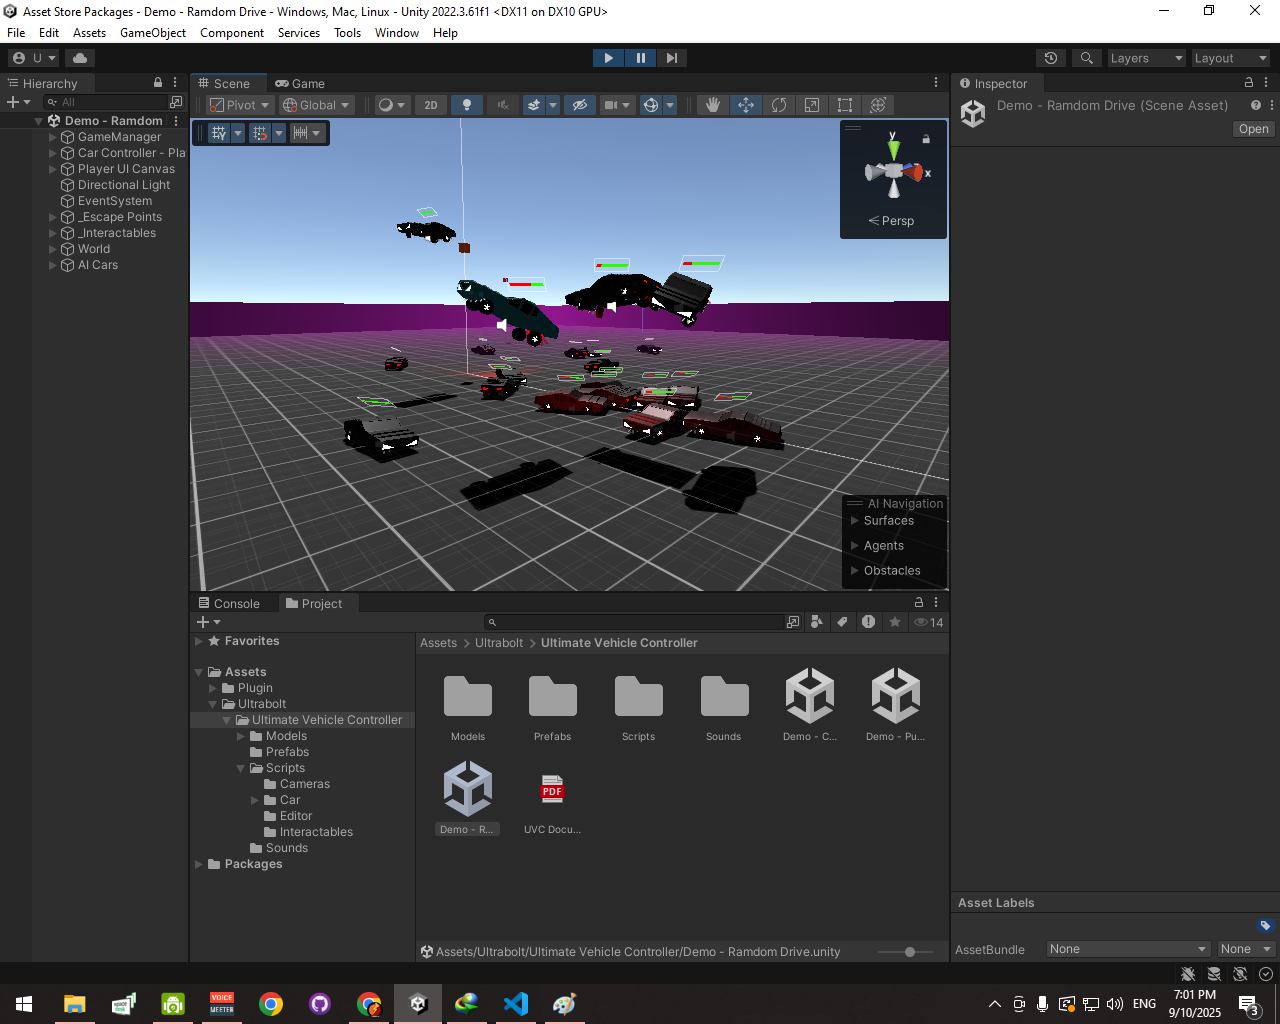This screenshot has width=1280, height=1024.
Task: Select the Scale tool
Action: click(812, 105)
